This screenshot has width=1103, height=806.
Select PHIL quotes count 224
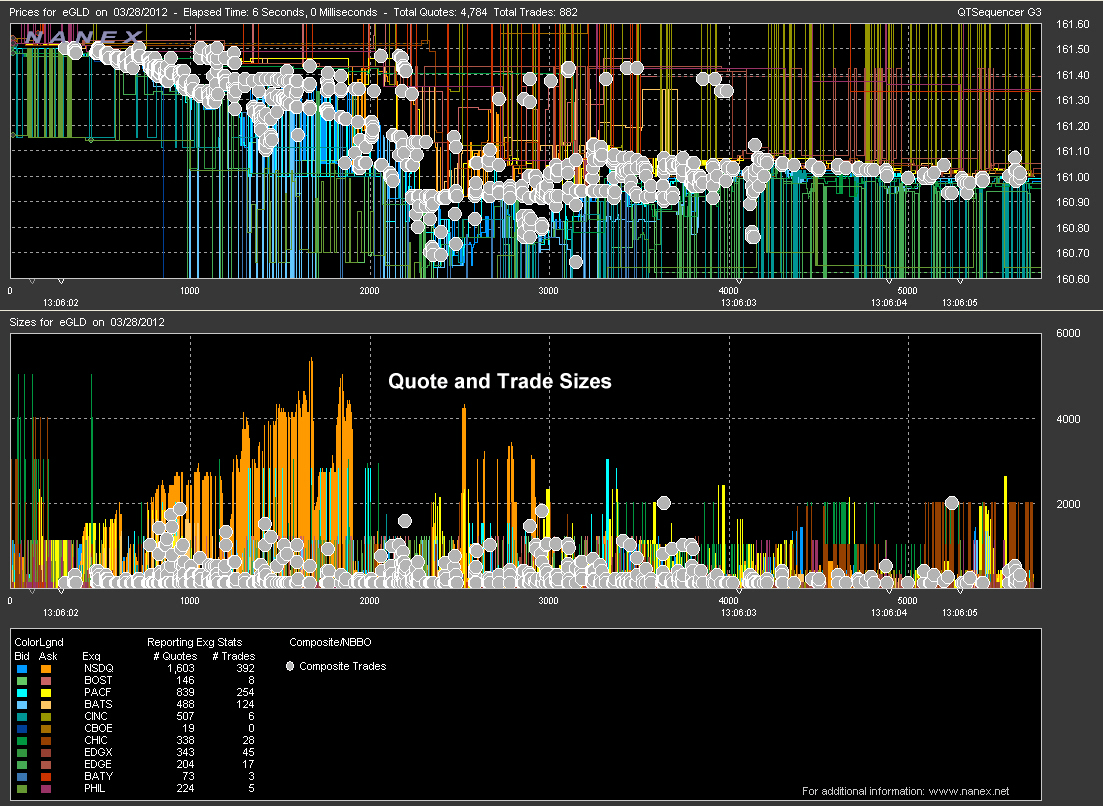pos(185,788)
